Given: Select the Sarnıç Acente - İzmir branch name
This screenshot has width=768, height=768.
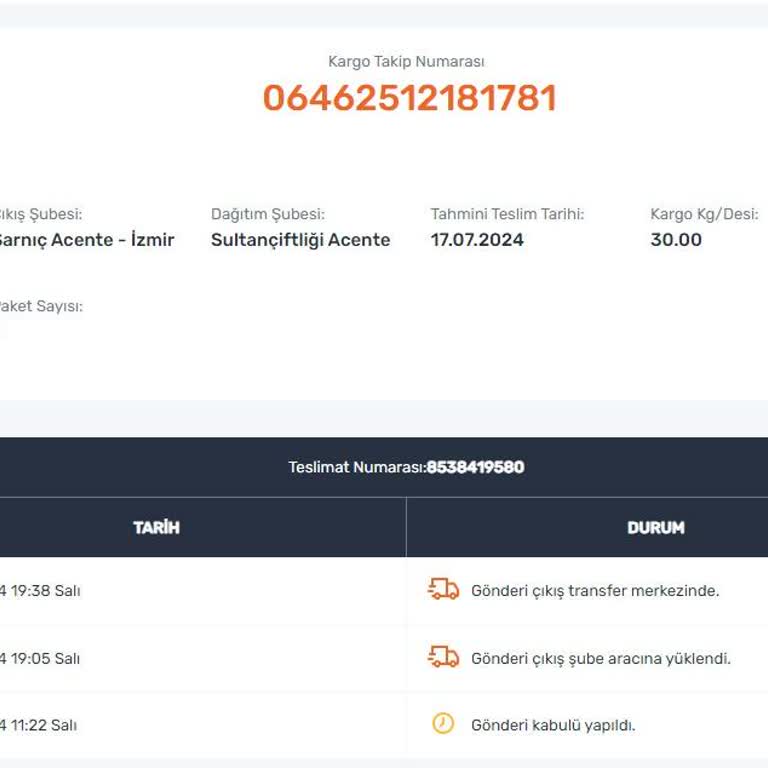Looking at the screenshot, I should [85, 240].
